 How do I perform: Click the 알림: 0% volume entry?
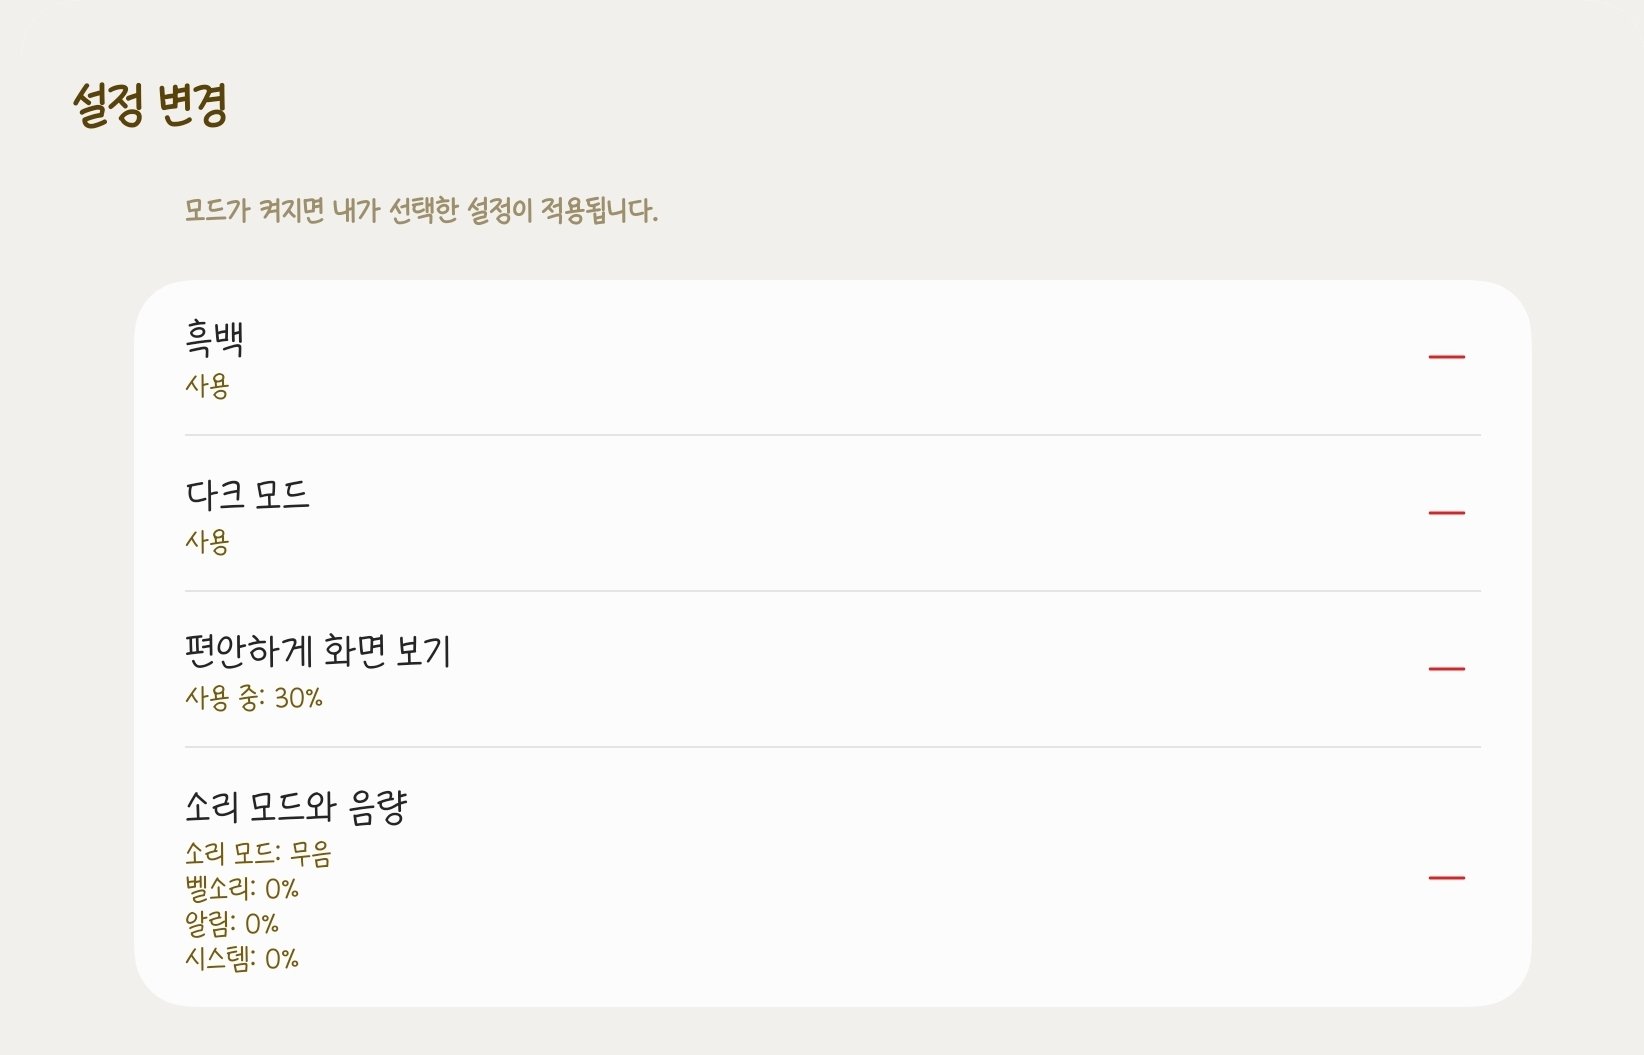pos(232,923)
